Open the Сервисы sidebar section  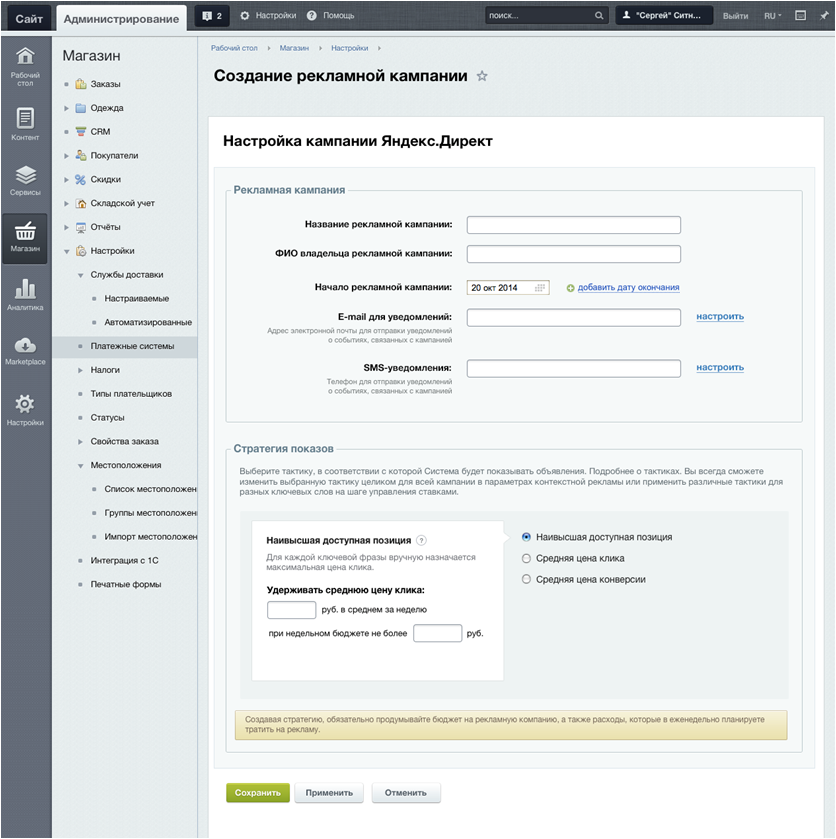[x=25, y=174]
